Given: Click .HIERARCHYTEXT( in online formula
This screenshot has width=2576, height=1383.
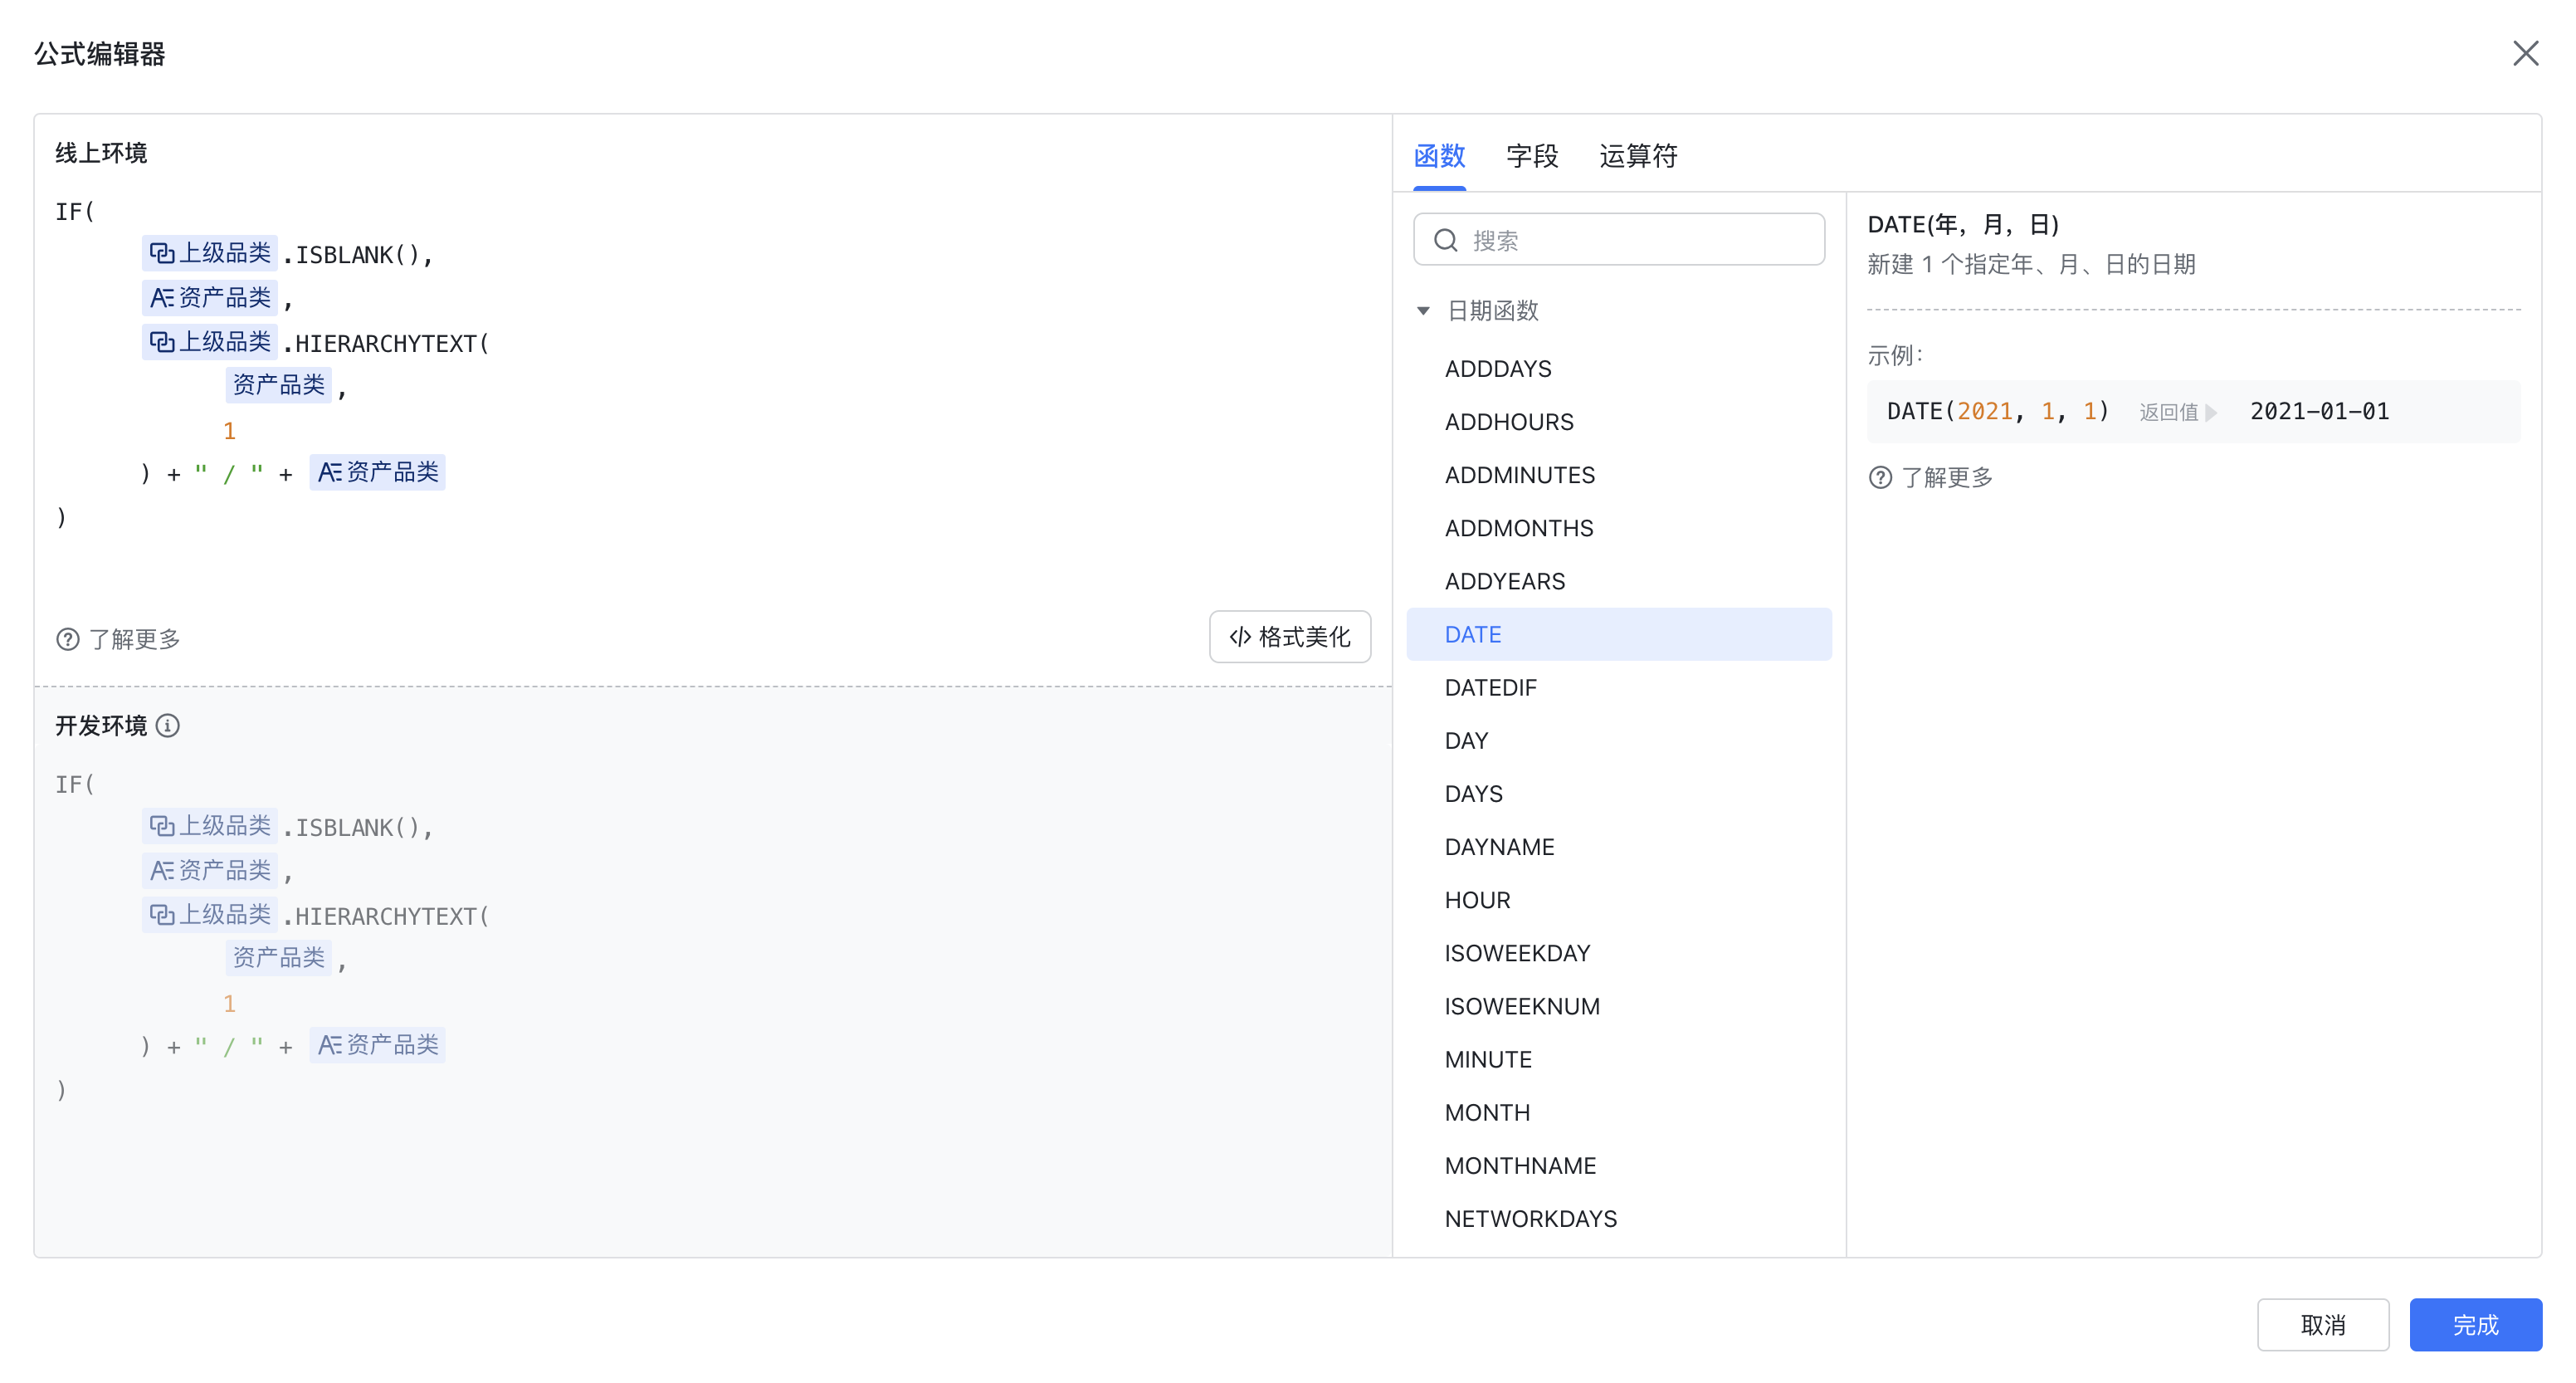Looking at the screenshot, I should (x=386, y=343).
